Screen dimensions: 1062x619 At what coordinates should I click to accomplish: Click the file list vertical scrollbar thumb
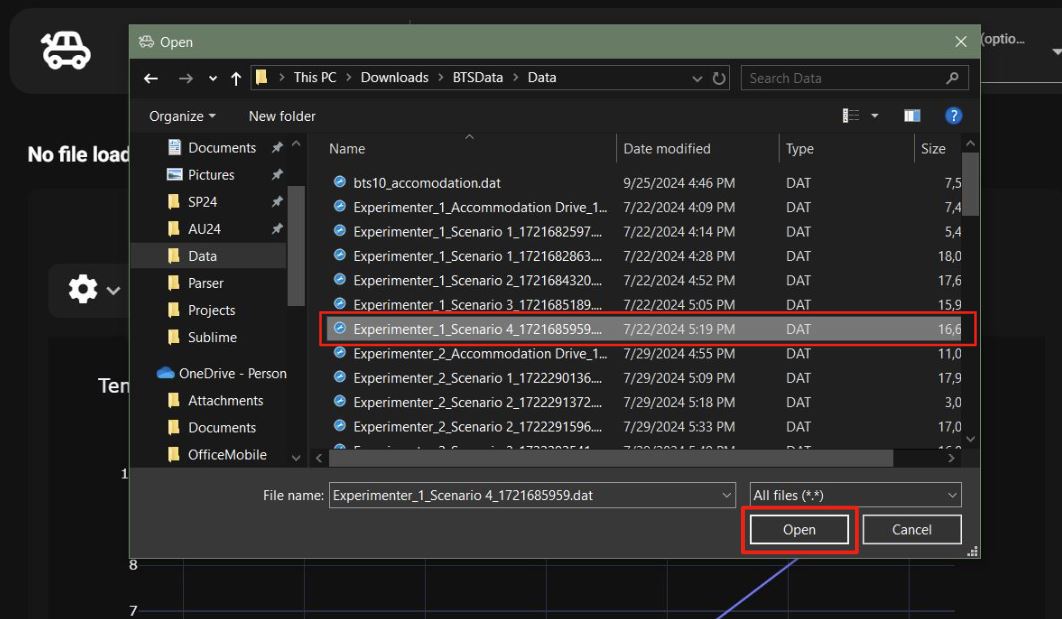(971, 184)
